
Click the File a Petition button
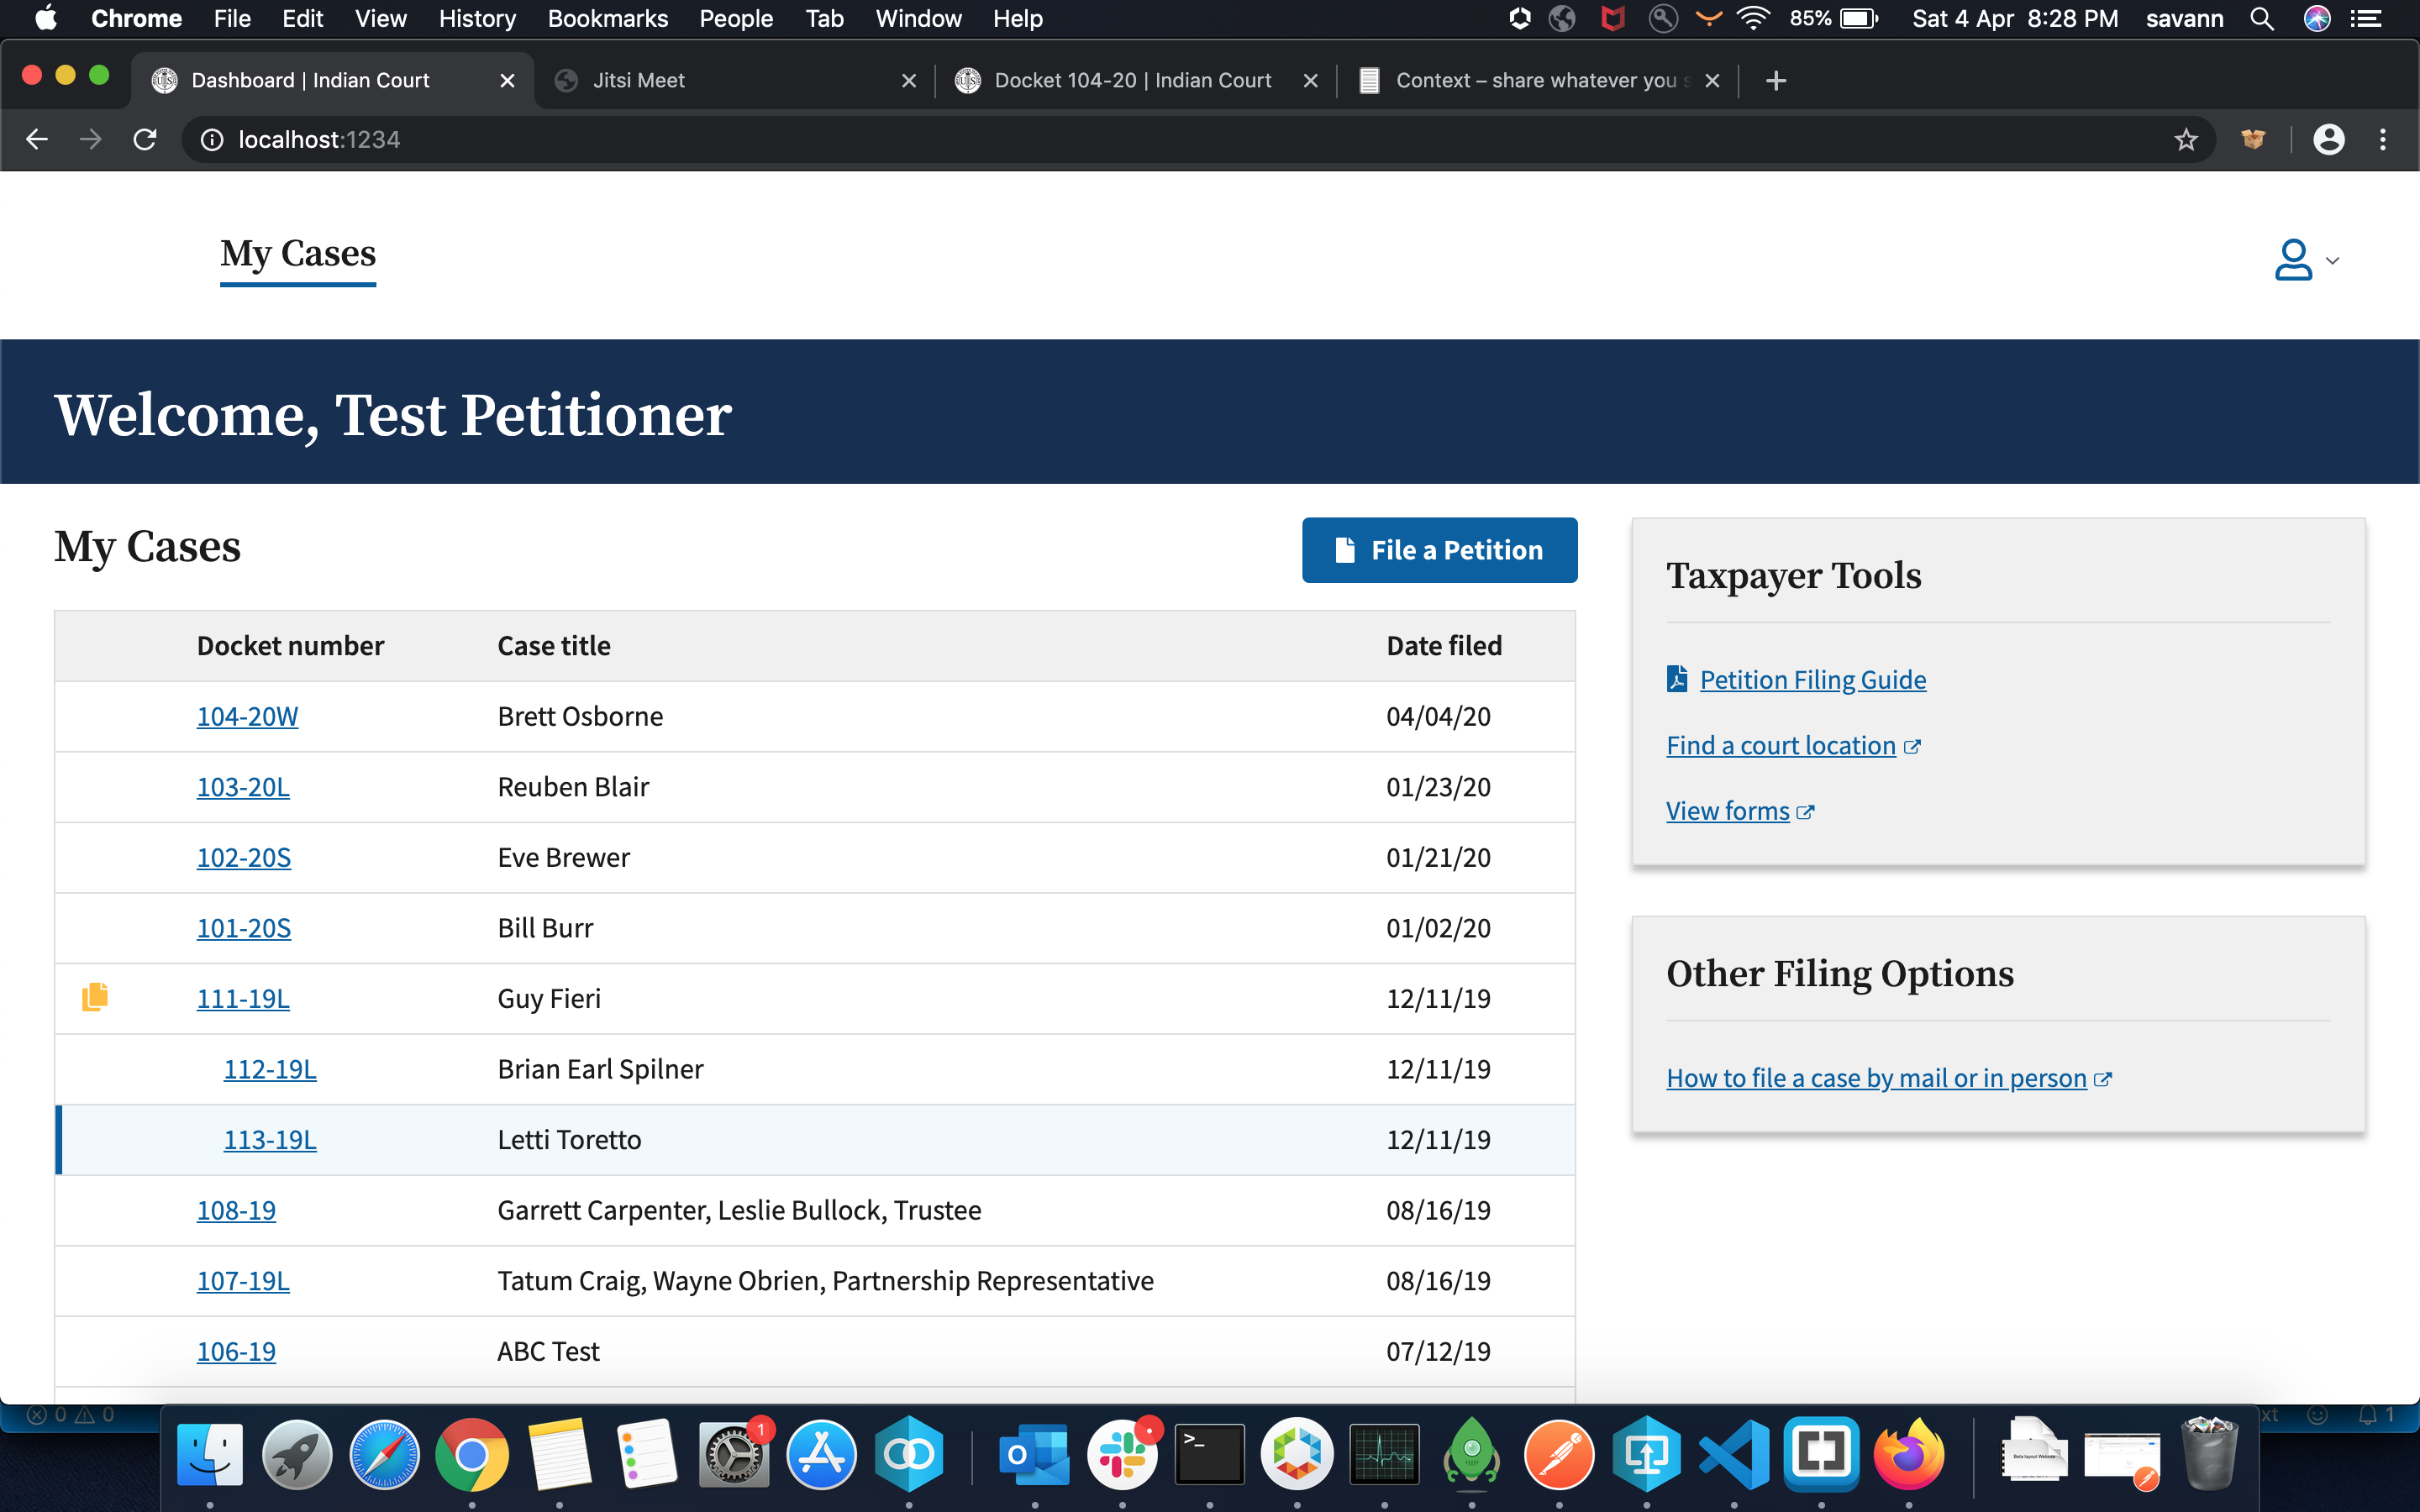coord(1438,550)
